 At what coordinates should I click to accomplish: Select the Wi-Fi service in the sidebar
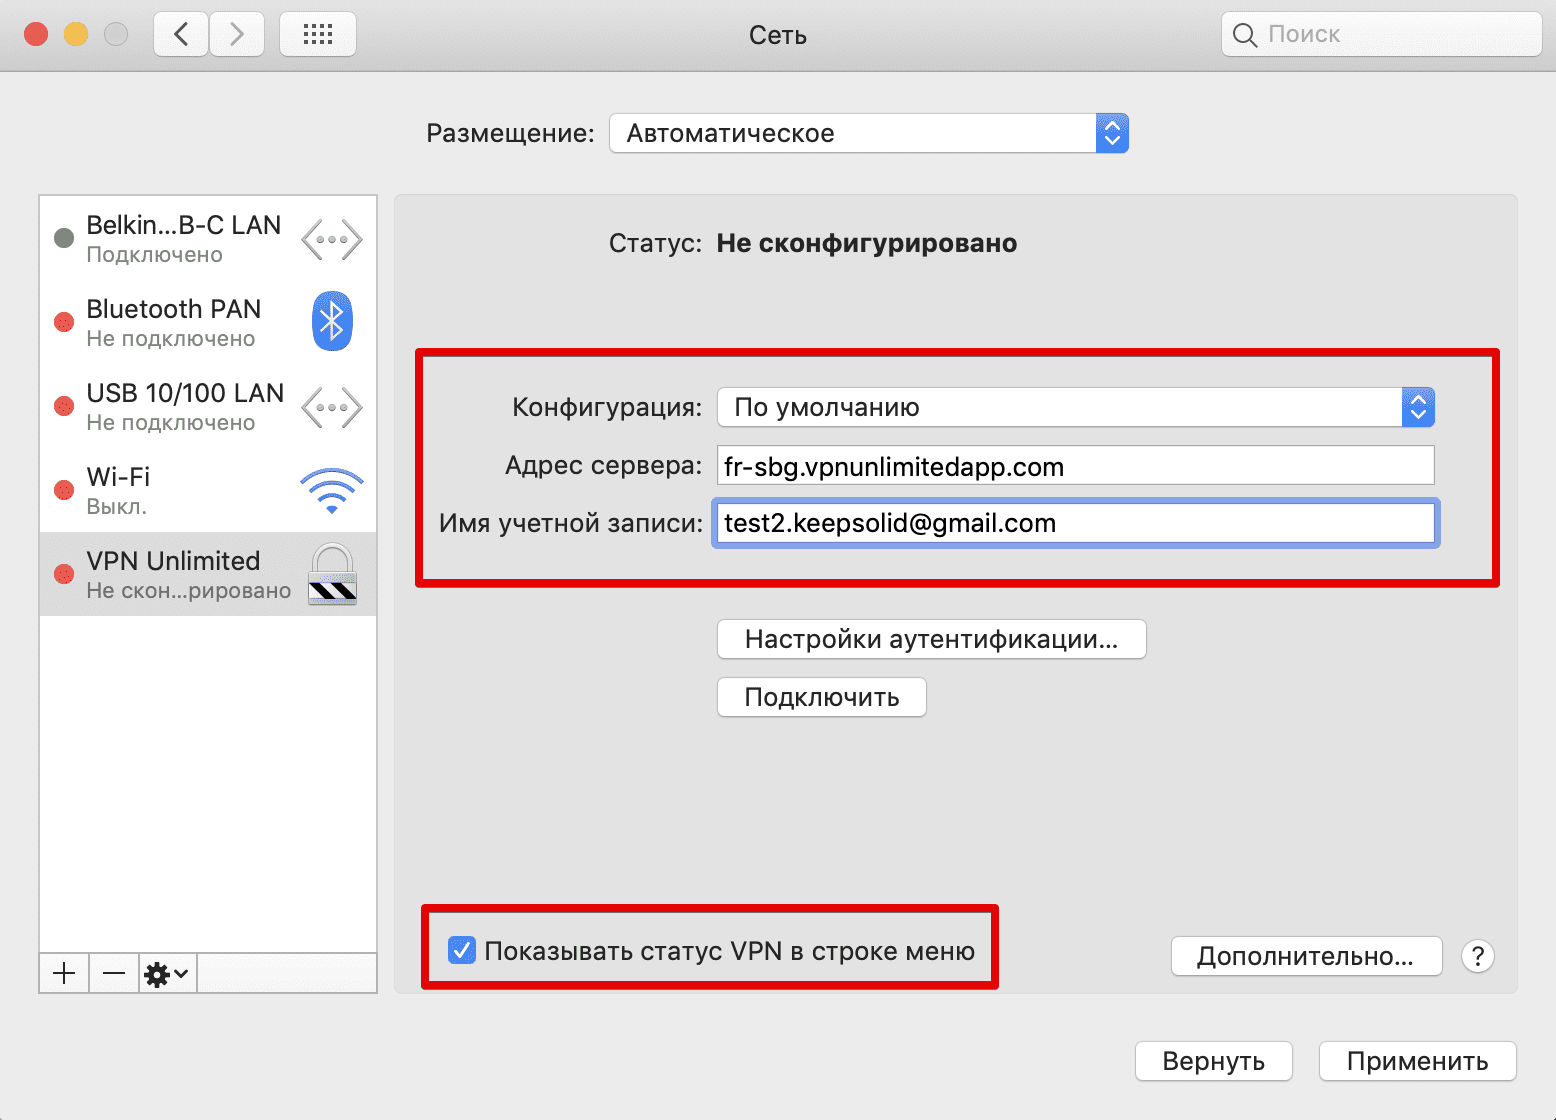(x=160, y=490)
